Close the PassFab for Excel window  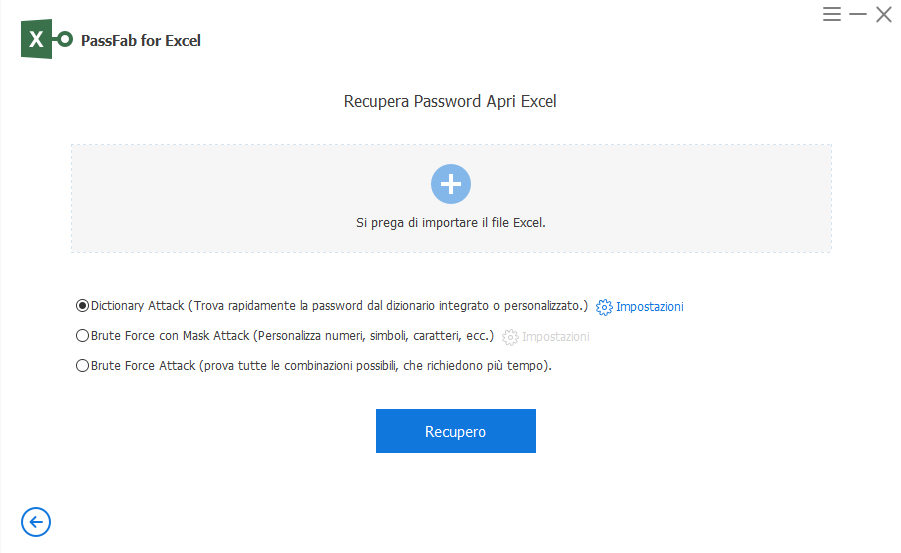click(883, 14)
